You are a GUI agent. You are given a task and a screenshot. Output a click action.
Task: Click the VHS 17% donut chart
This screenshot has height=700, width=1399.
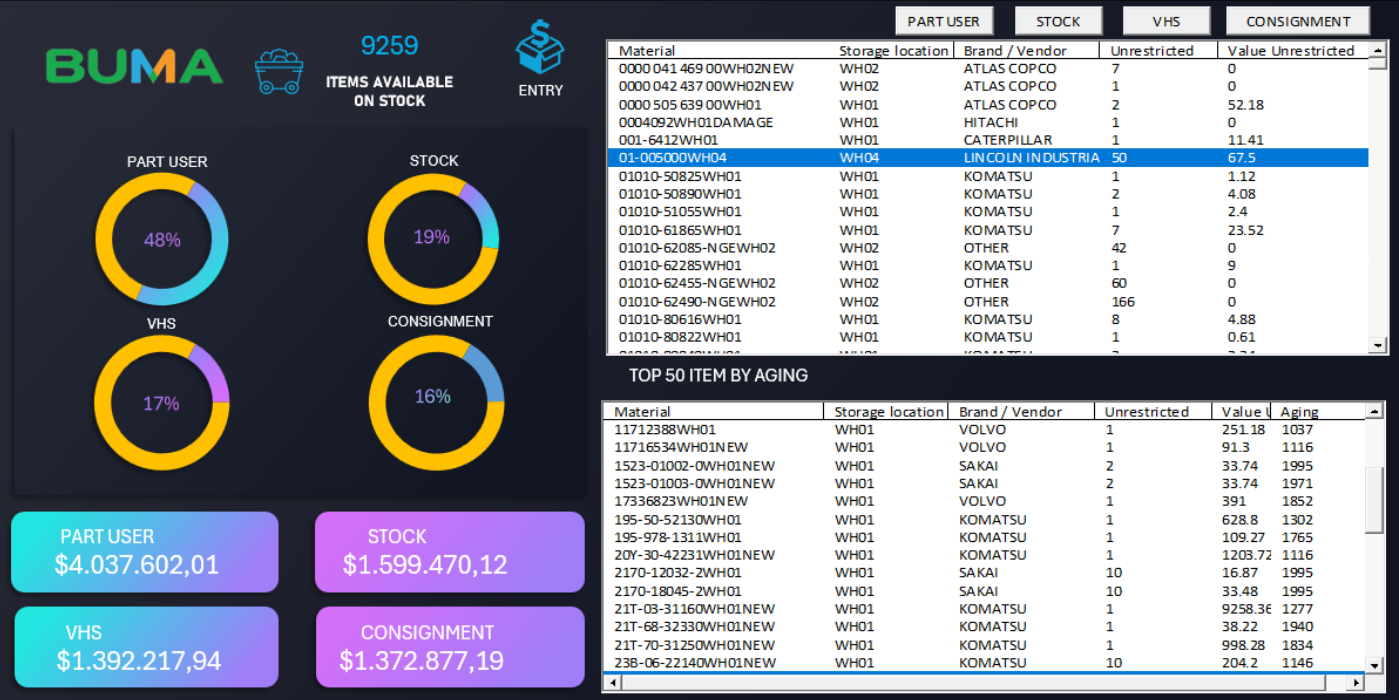162,403
